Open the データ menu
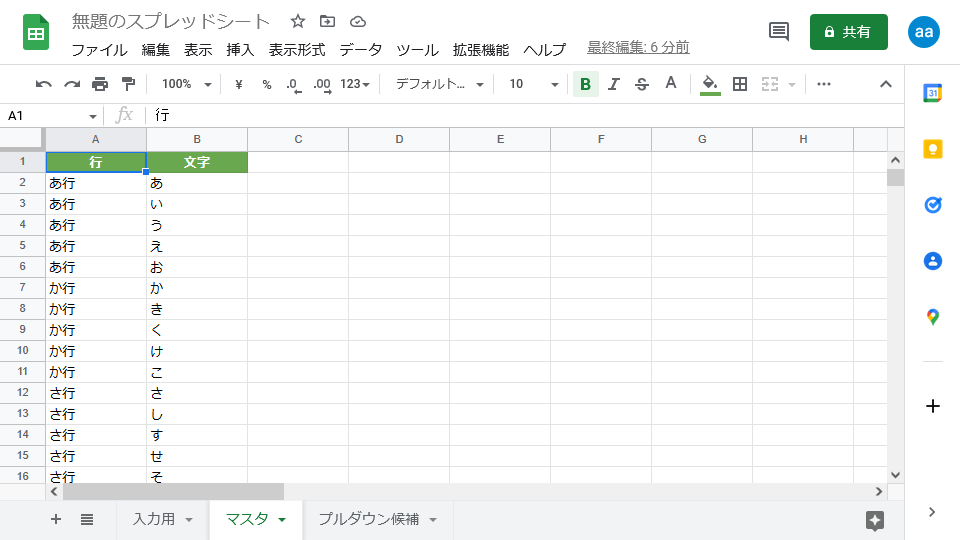The image size is (960, 540). tap(360, 49)
